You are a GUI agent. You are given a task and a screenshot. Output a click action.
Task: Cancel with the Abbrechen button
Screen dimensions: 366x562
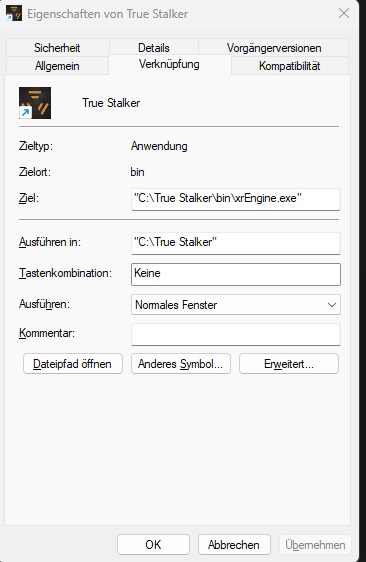(x=234, y=544)
